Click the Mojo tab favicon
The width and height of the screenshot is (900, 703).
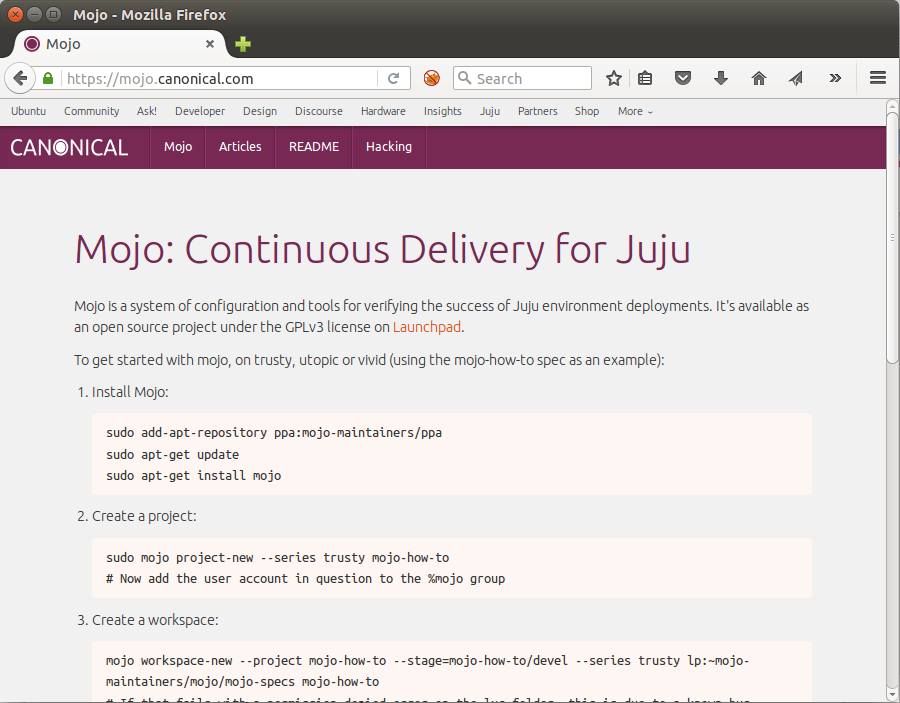(32, 44)
